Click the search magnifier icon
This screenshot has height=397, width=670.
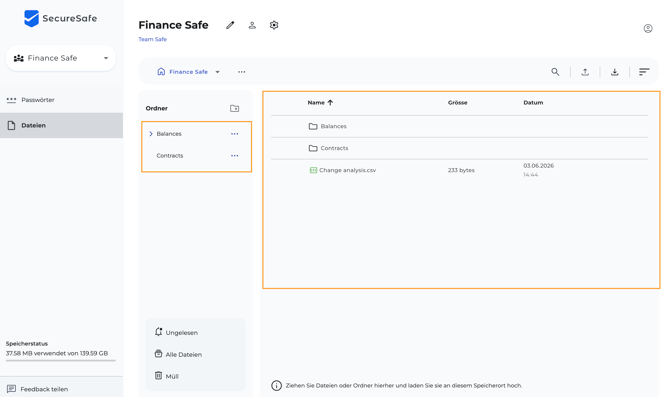pyautogui.click(x=555, y=72)
